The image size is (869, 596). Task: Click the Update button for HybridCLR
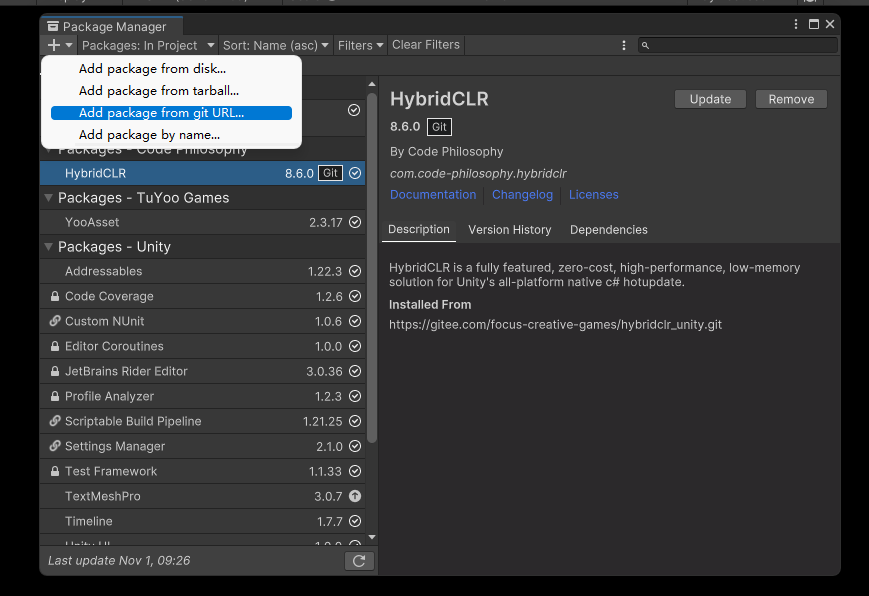click(x=710, y=99)
